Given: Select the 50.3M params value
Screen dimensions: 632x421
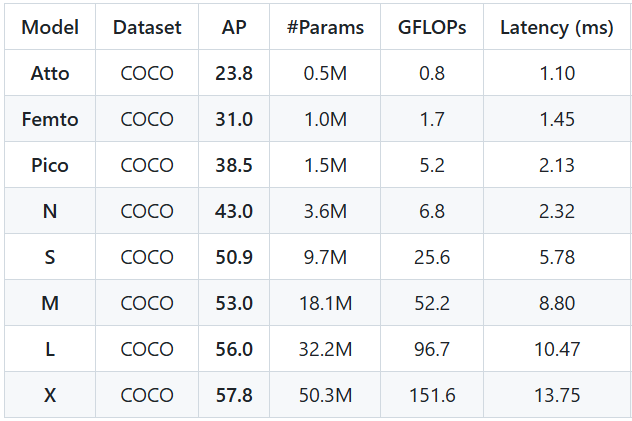Looking at the screenshot, I should pyautogui.click(x=325, y=395).
